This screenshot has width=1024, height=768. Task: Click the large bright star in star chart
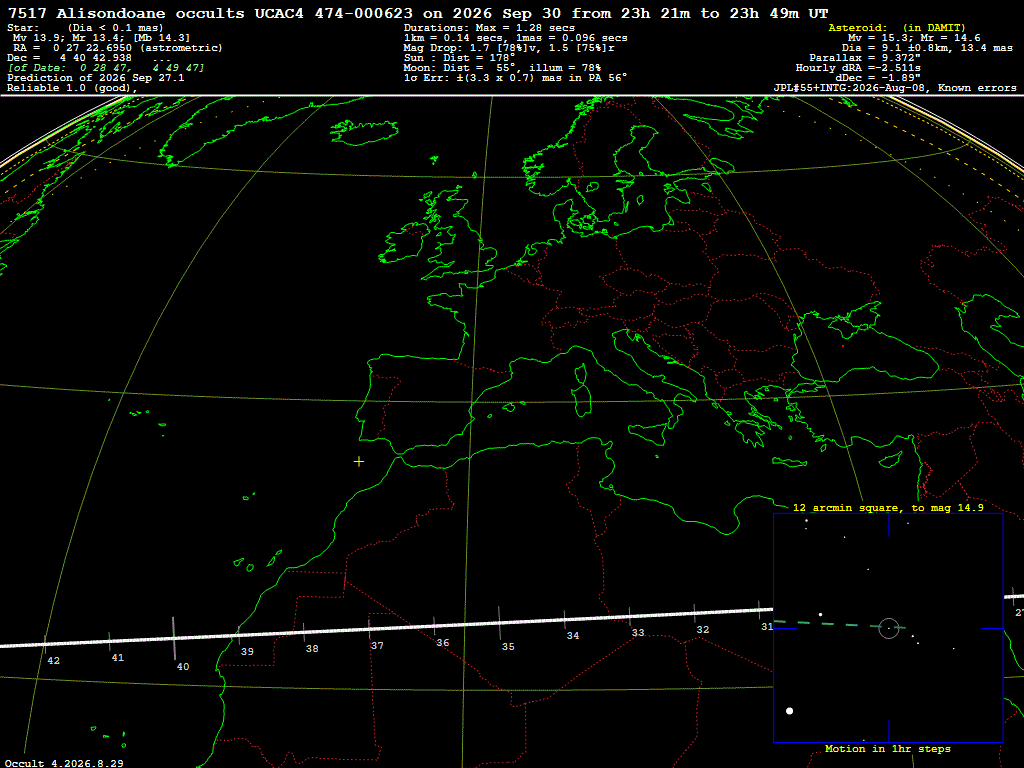(x=790, y=711)
